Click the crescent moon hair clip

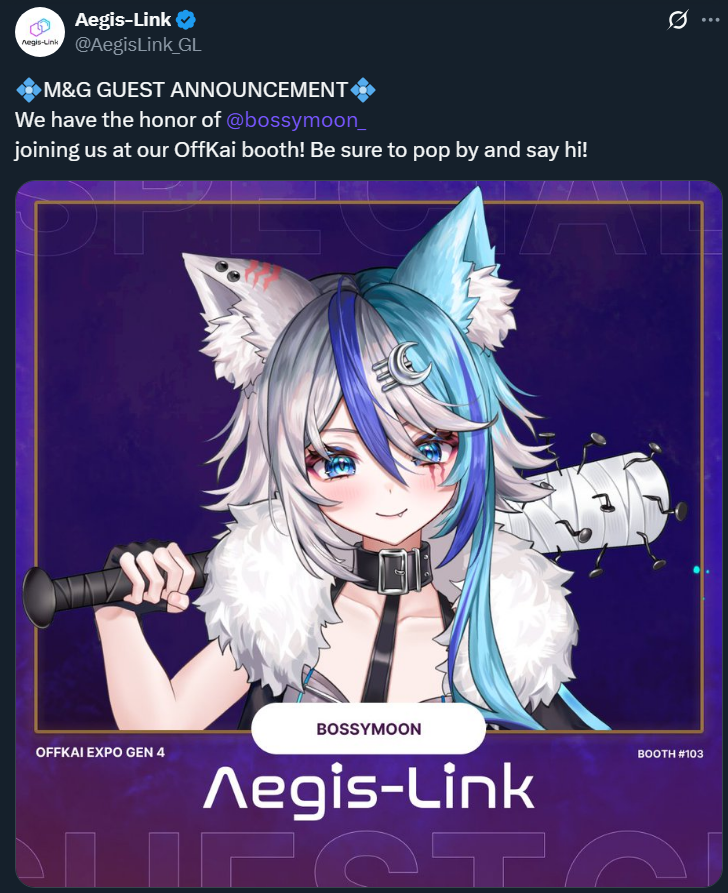point(403,366)
